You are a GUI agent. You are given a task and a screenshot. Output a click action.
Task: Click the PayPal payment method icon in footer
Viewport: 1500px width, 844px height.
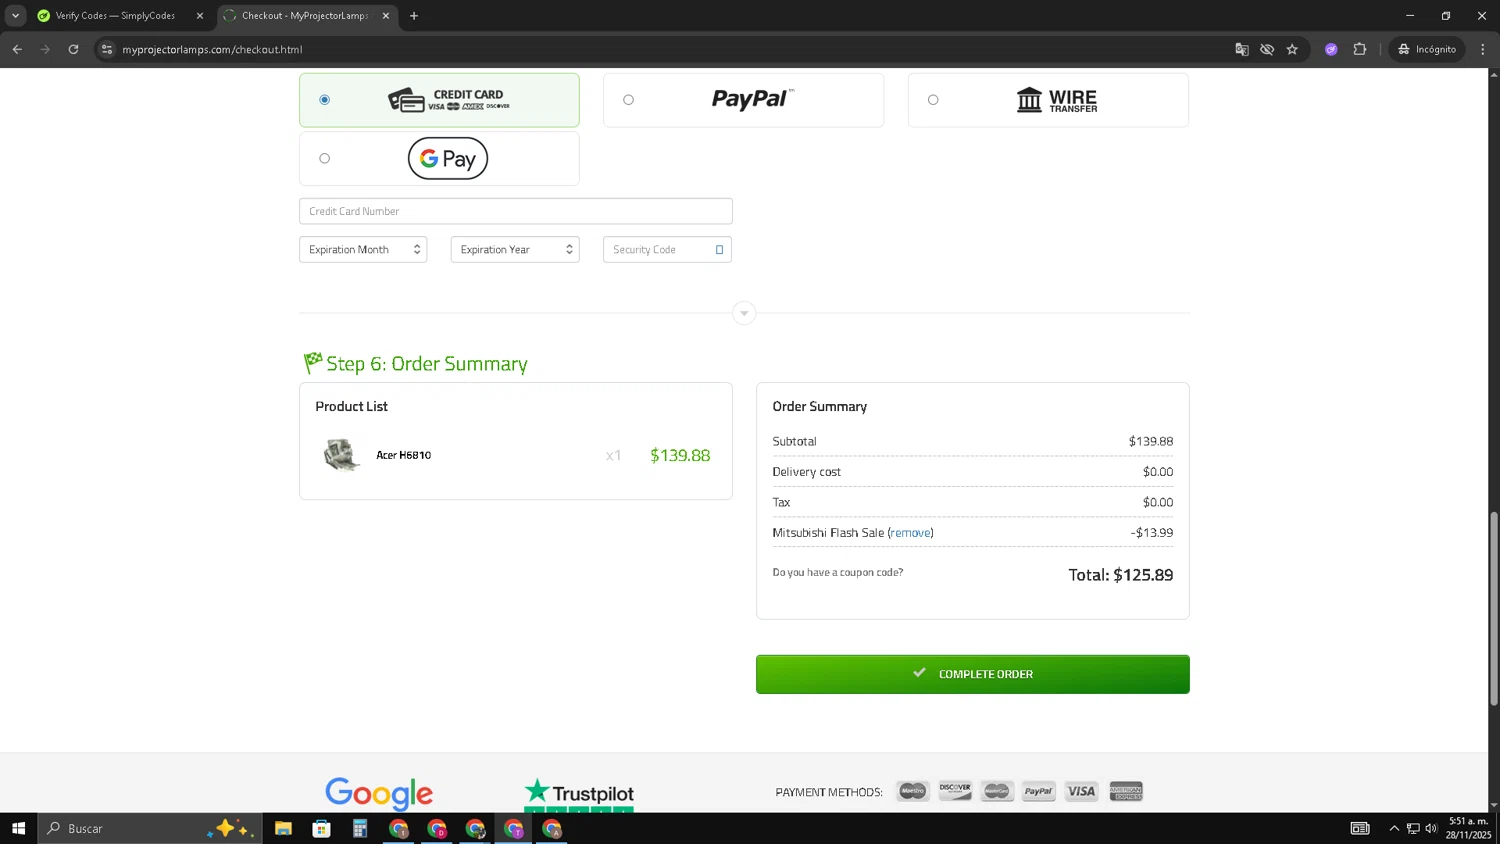[1039, 791]
